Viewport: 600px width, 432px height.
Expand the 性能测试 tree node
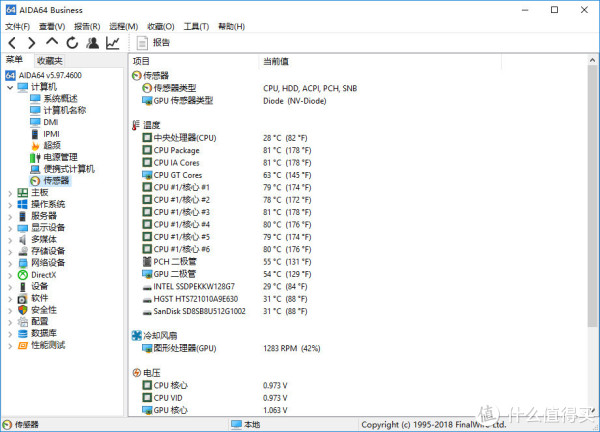pyautogui.click(x=10, y=346)
